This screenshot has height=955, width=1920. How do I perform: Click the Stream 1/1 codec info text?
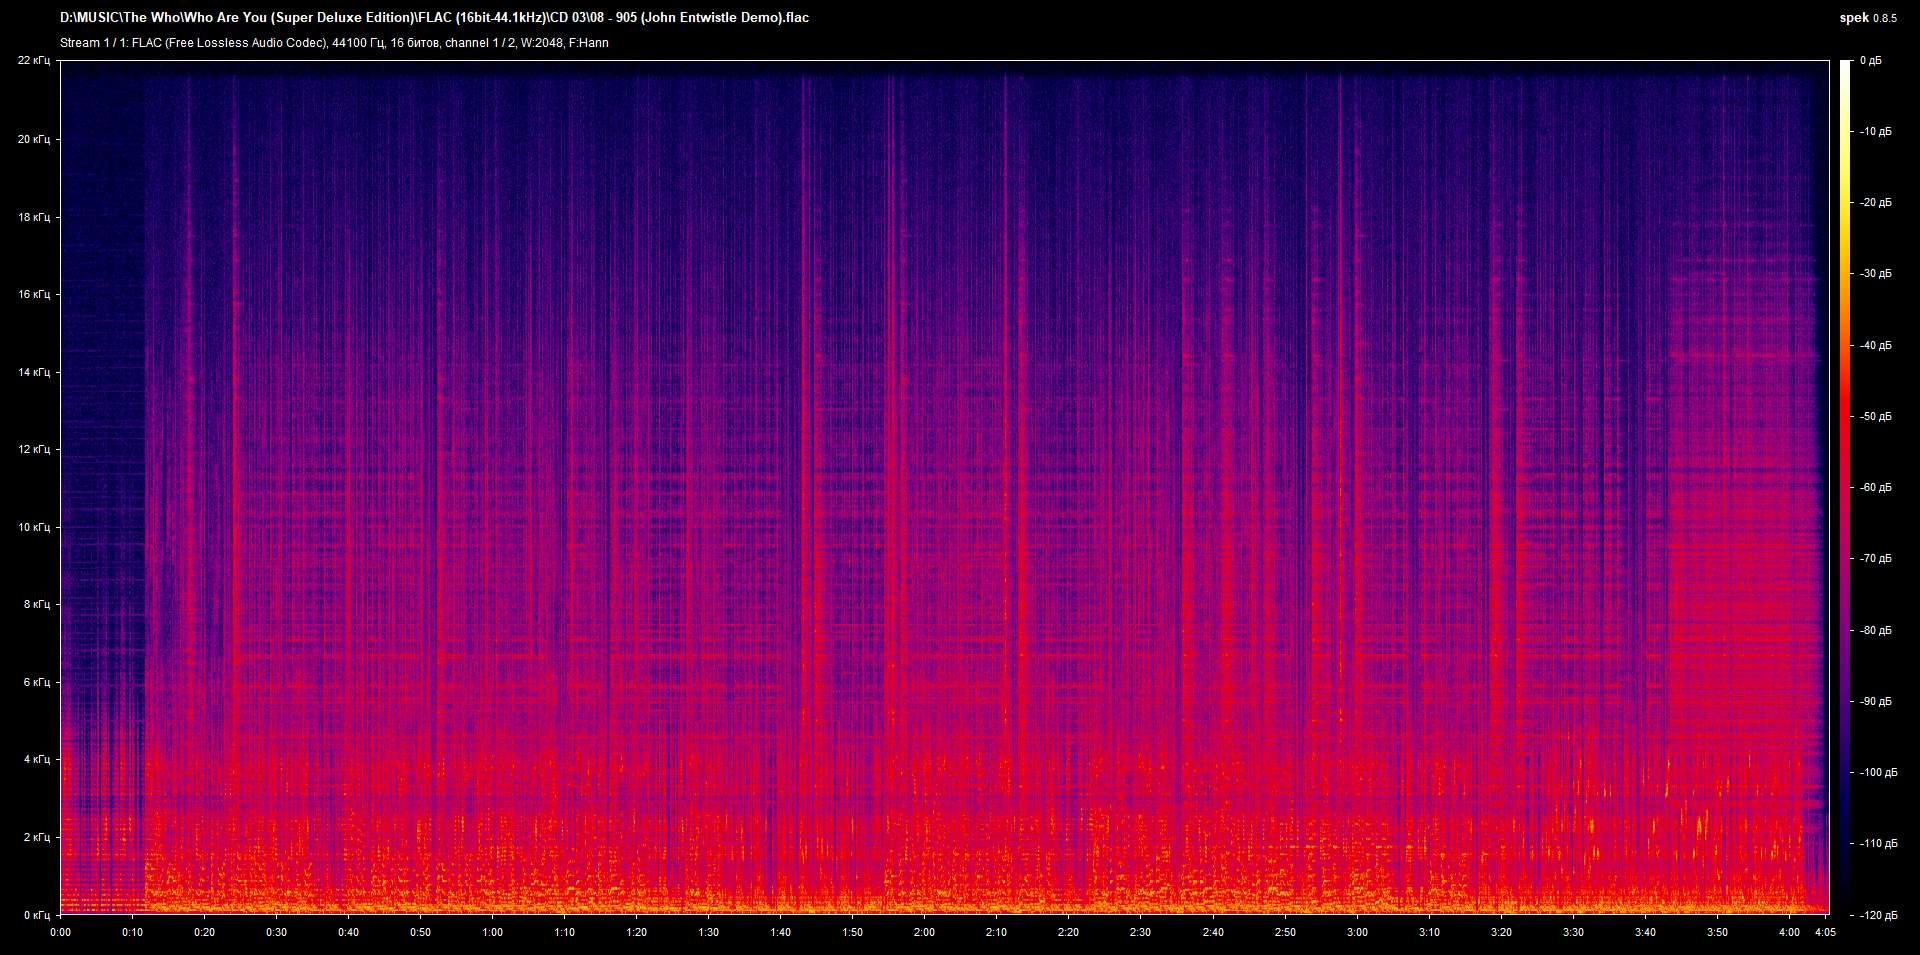(335, 43)
